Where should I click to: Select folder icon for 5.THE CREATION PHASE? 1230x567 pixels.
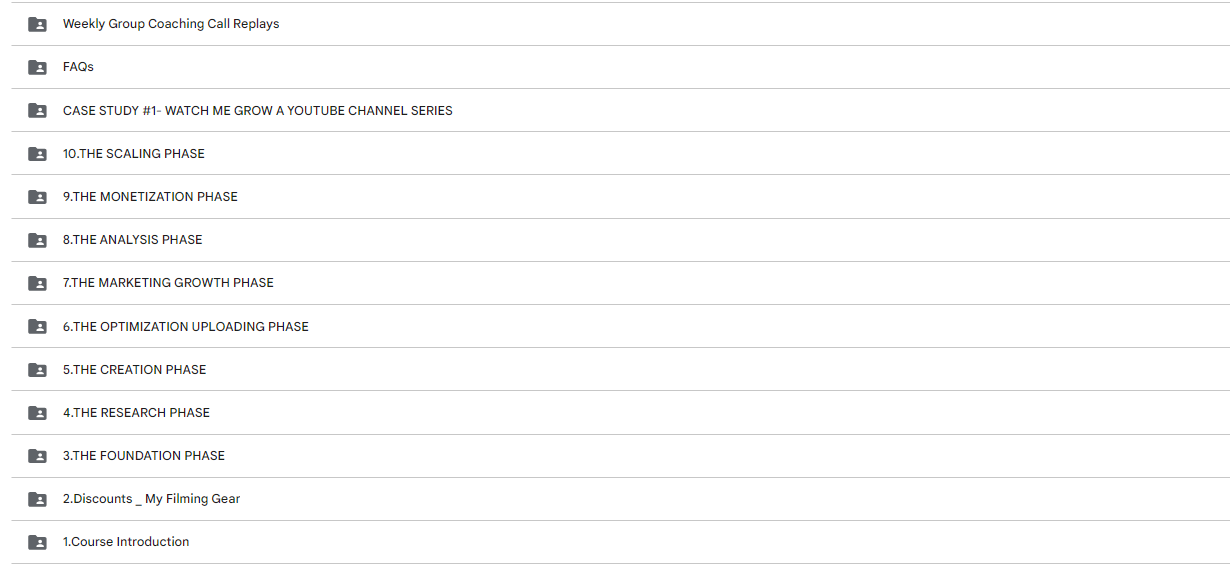[x=37, y=370]
